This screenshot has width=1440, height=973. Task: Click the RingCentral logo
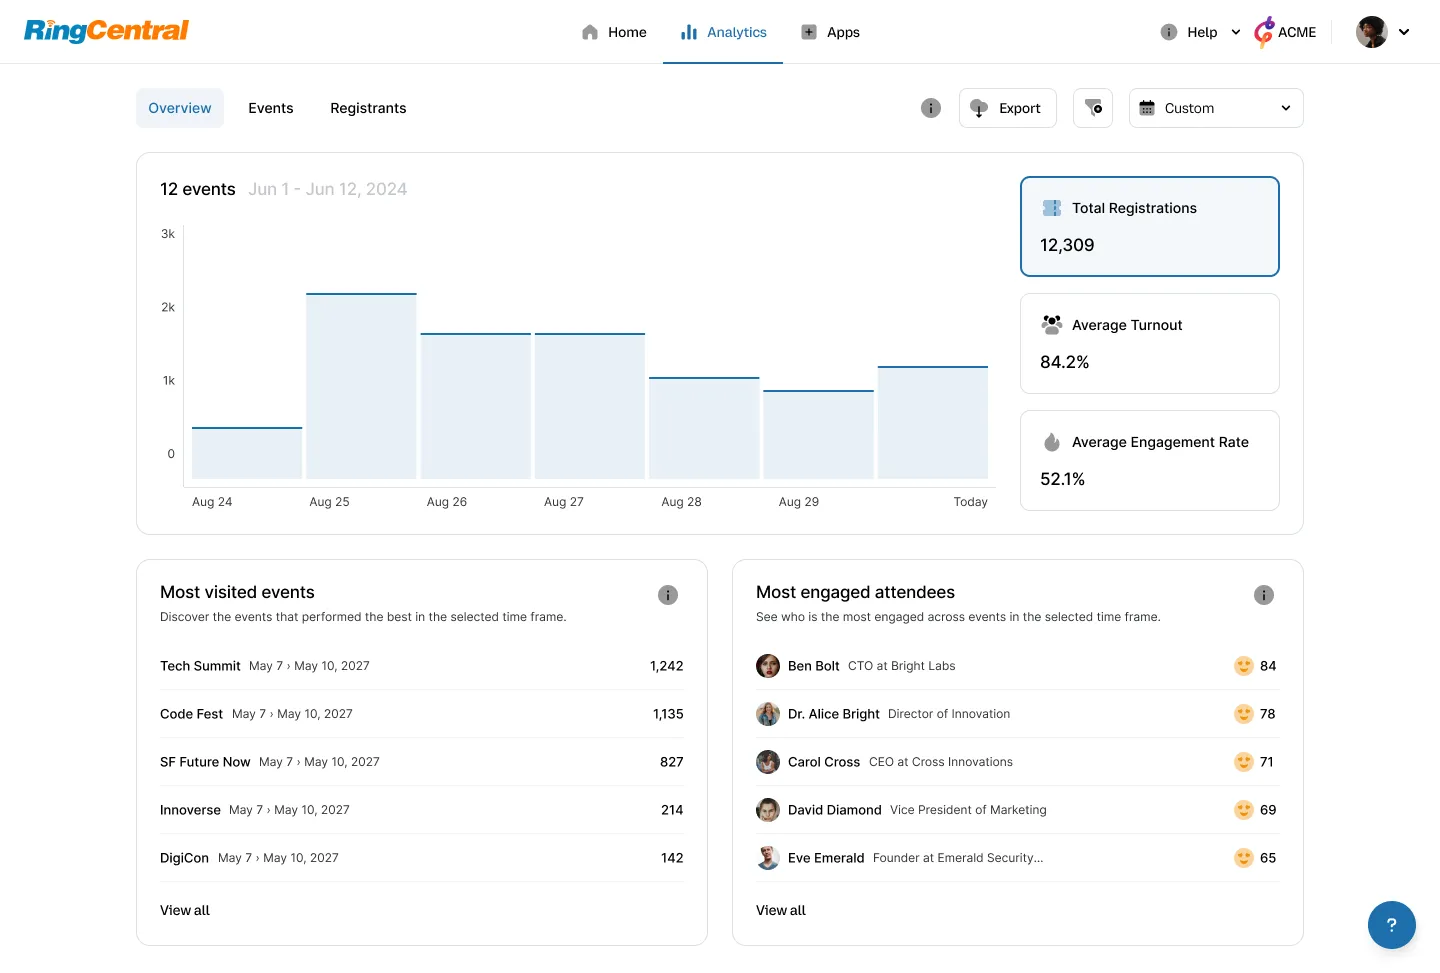pyautogui.click(x=106, y=31)
